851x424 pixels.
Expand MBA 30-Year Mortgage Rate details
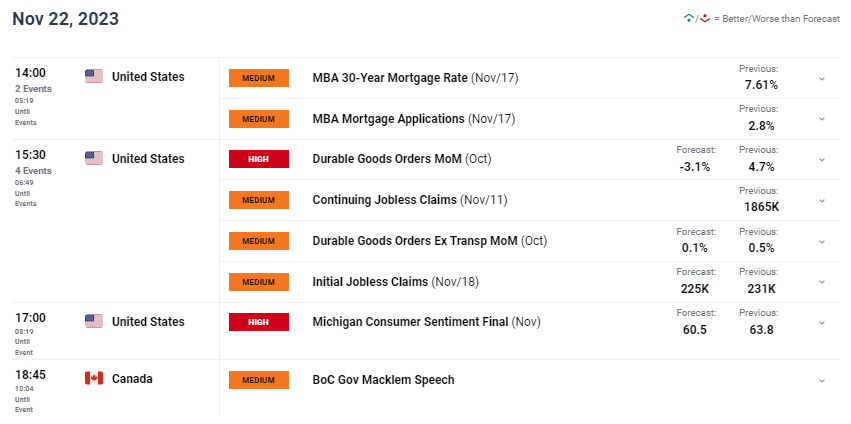point(822,78)
